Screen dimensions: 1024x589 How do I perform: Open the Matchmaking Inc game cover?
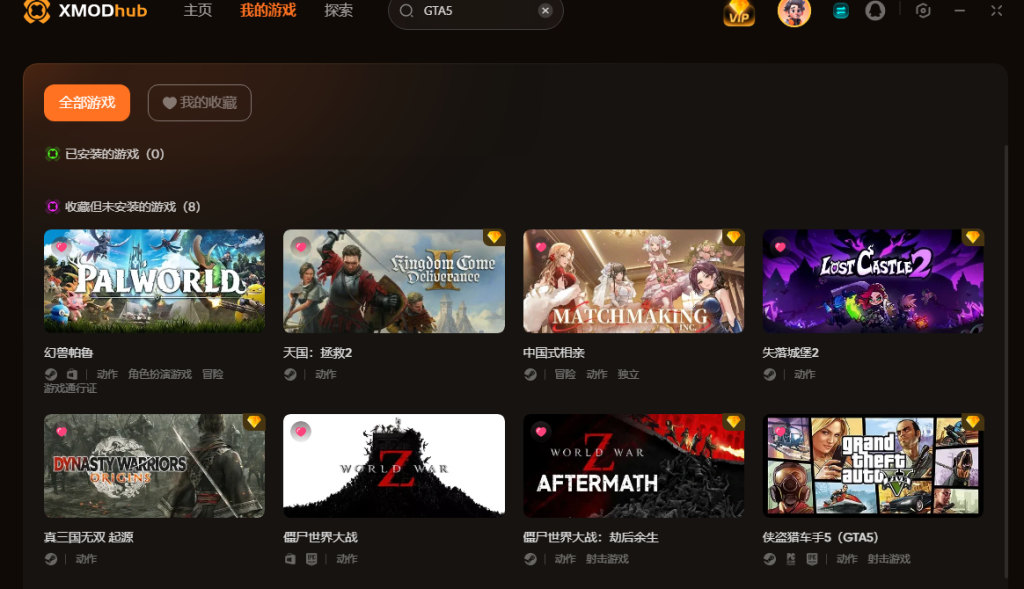[633, 281]
